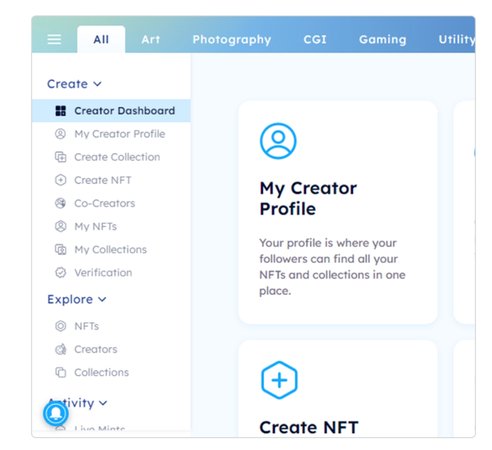The width and height of the screenshot is (492, 450).
Task: Open My Creator Profile sidebar link
Action: click(x=120, y=134)
